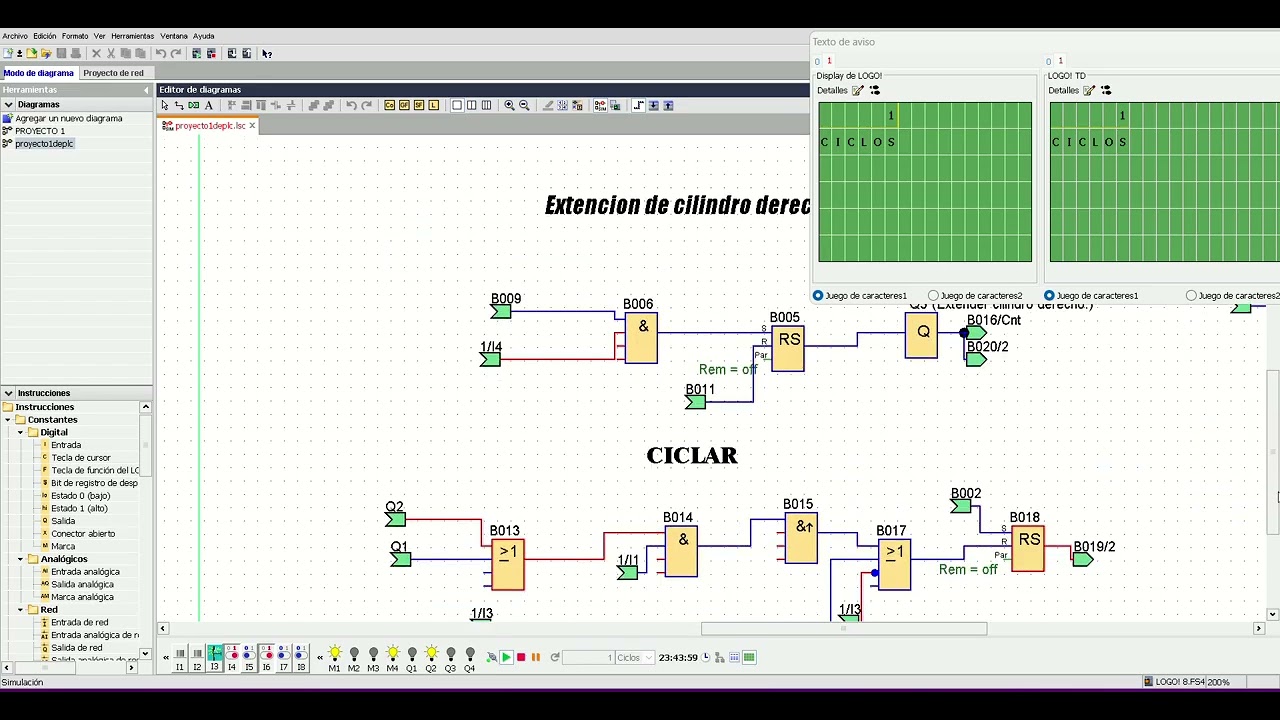This screenshot has width=1280, height=720.
Task: Click the zoom out magnifier icon
Action: coord(524,105)
